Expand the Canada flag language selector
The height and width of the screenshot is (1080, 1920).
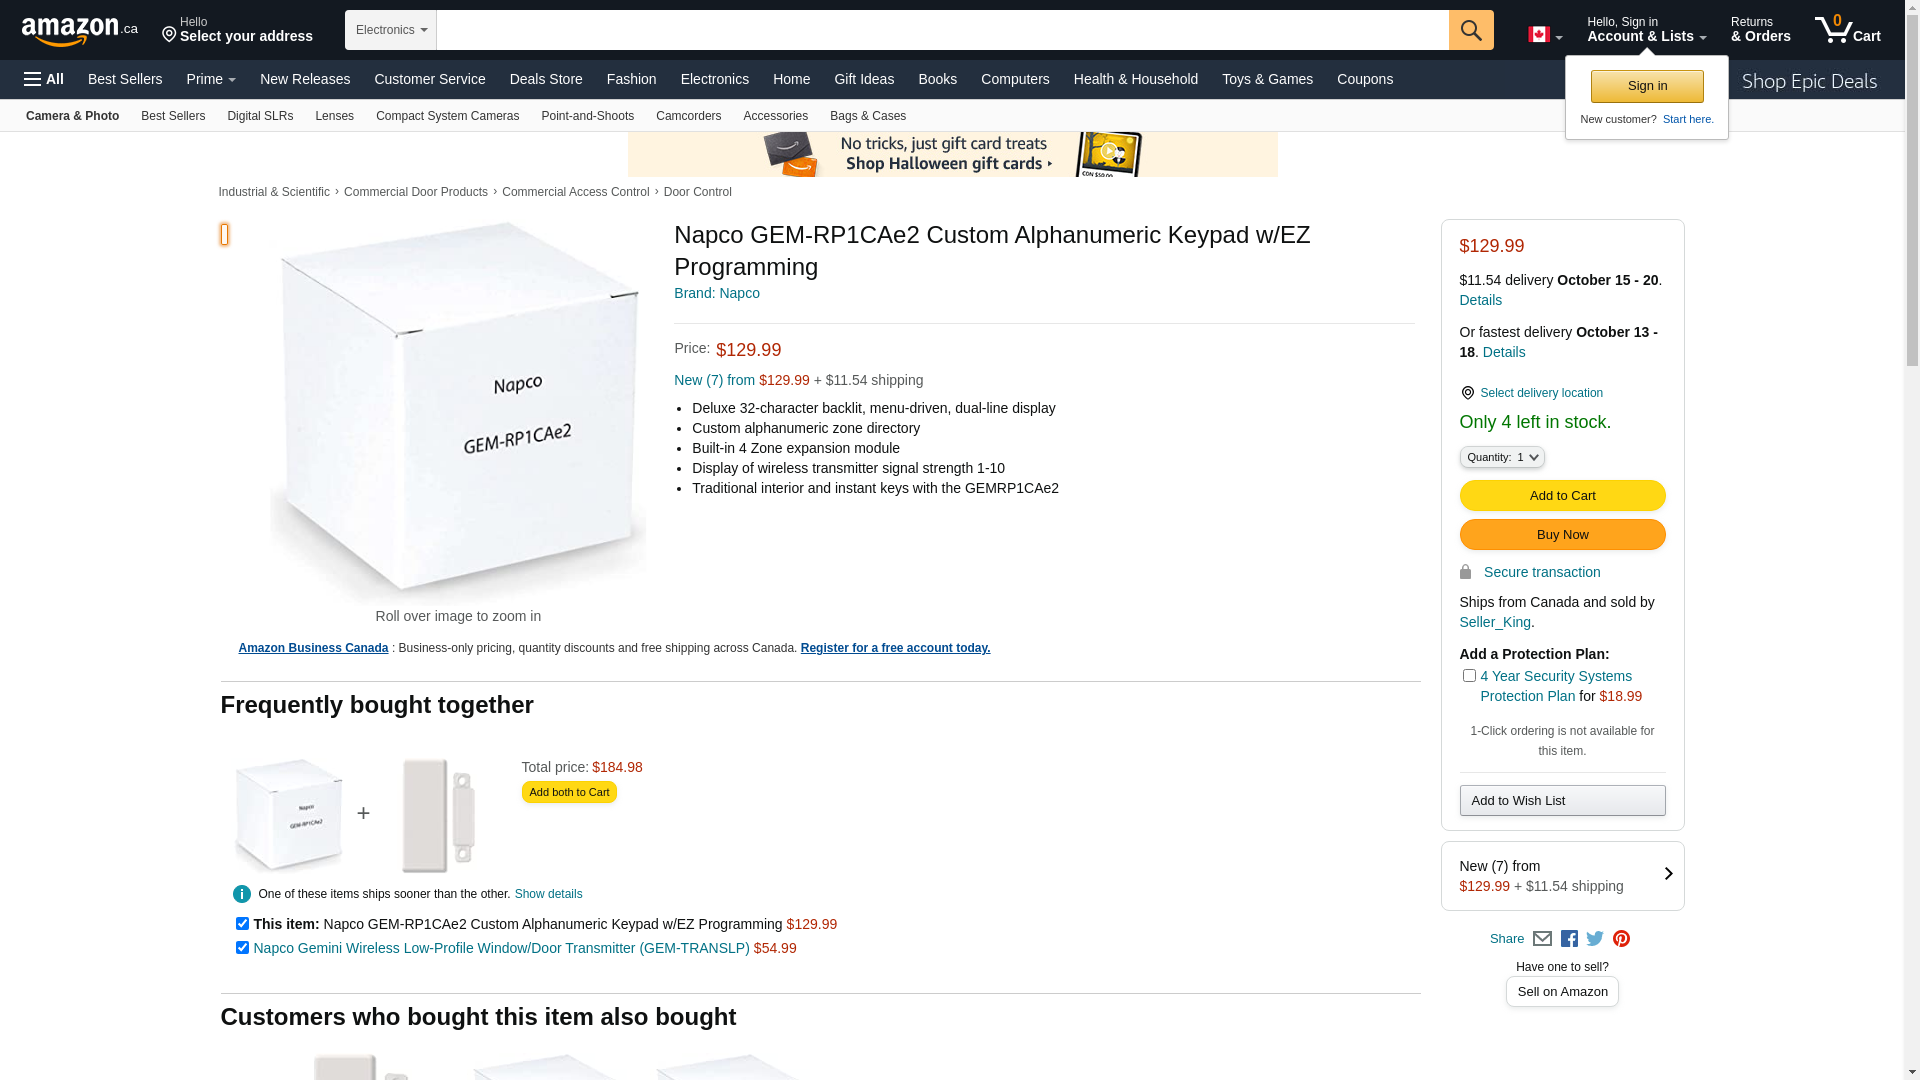pos(1544,35)
